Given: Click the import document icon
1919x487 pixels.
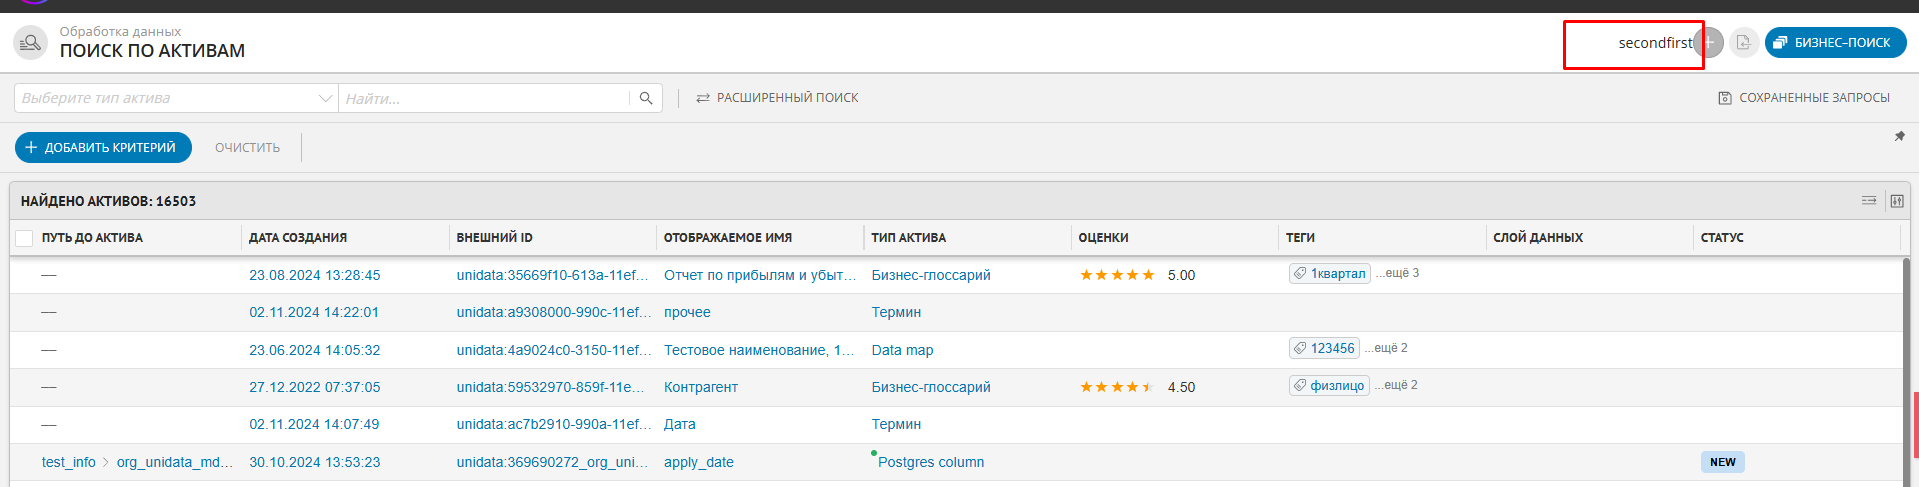Looking at the screenshot, I should click(x=1743, y=43).
